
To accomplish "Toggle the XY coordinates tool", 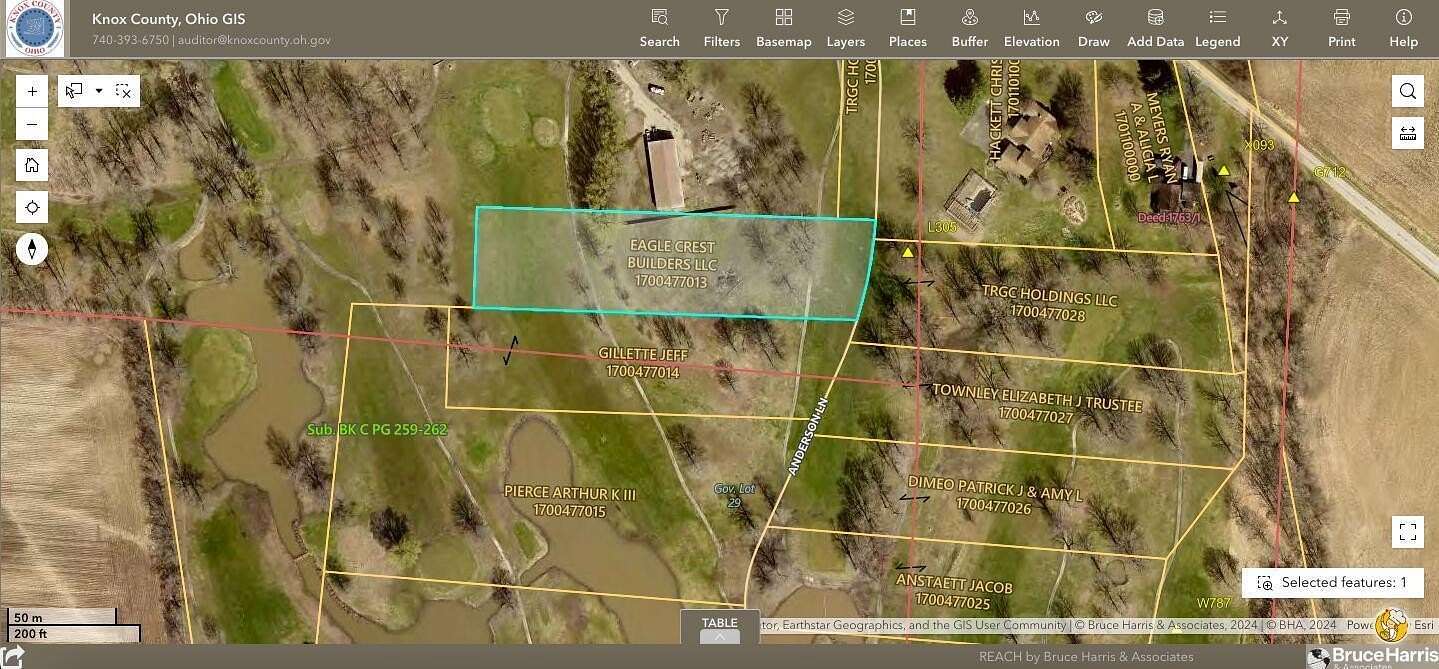I will 1280,25.
